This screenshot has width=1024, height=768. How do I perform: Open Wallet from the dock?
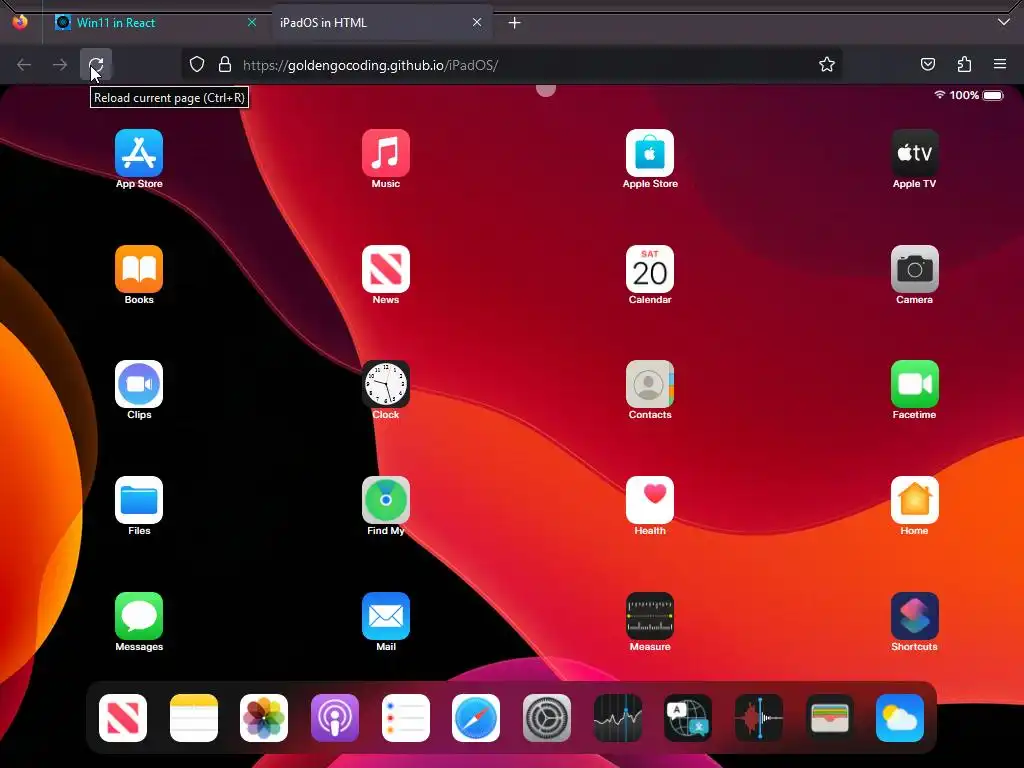click(829, 718)
